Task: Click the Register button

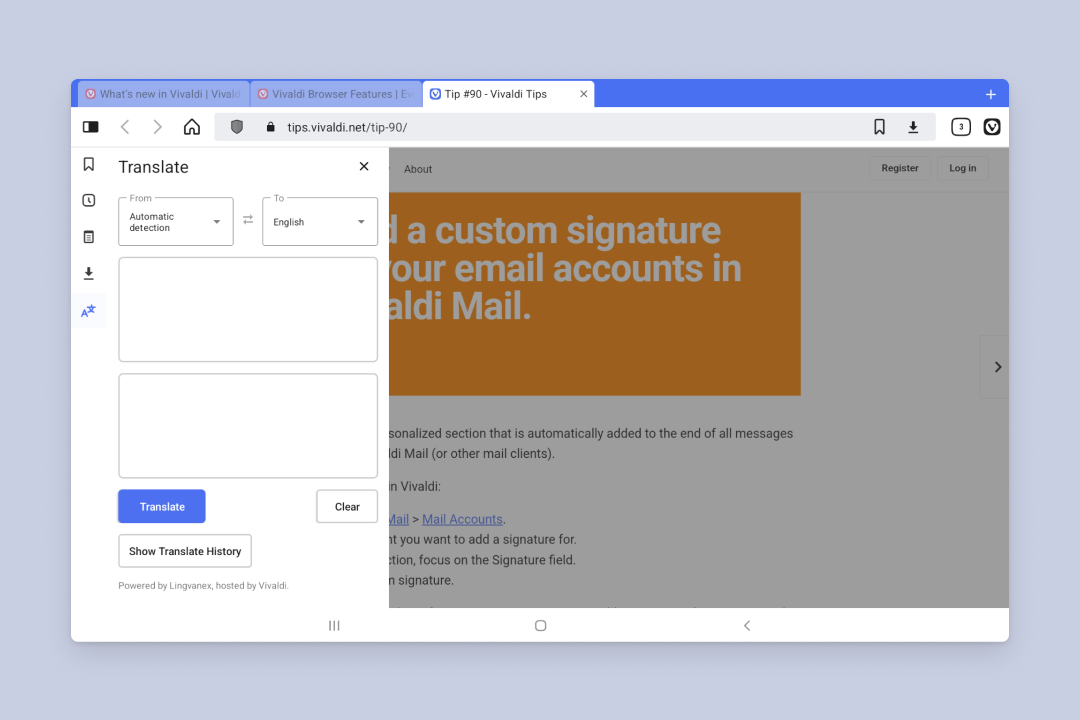Action: (900, 168)
